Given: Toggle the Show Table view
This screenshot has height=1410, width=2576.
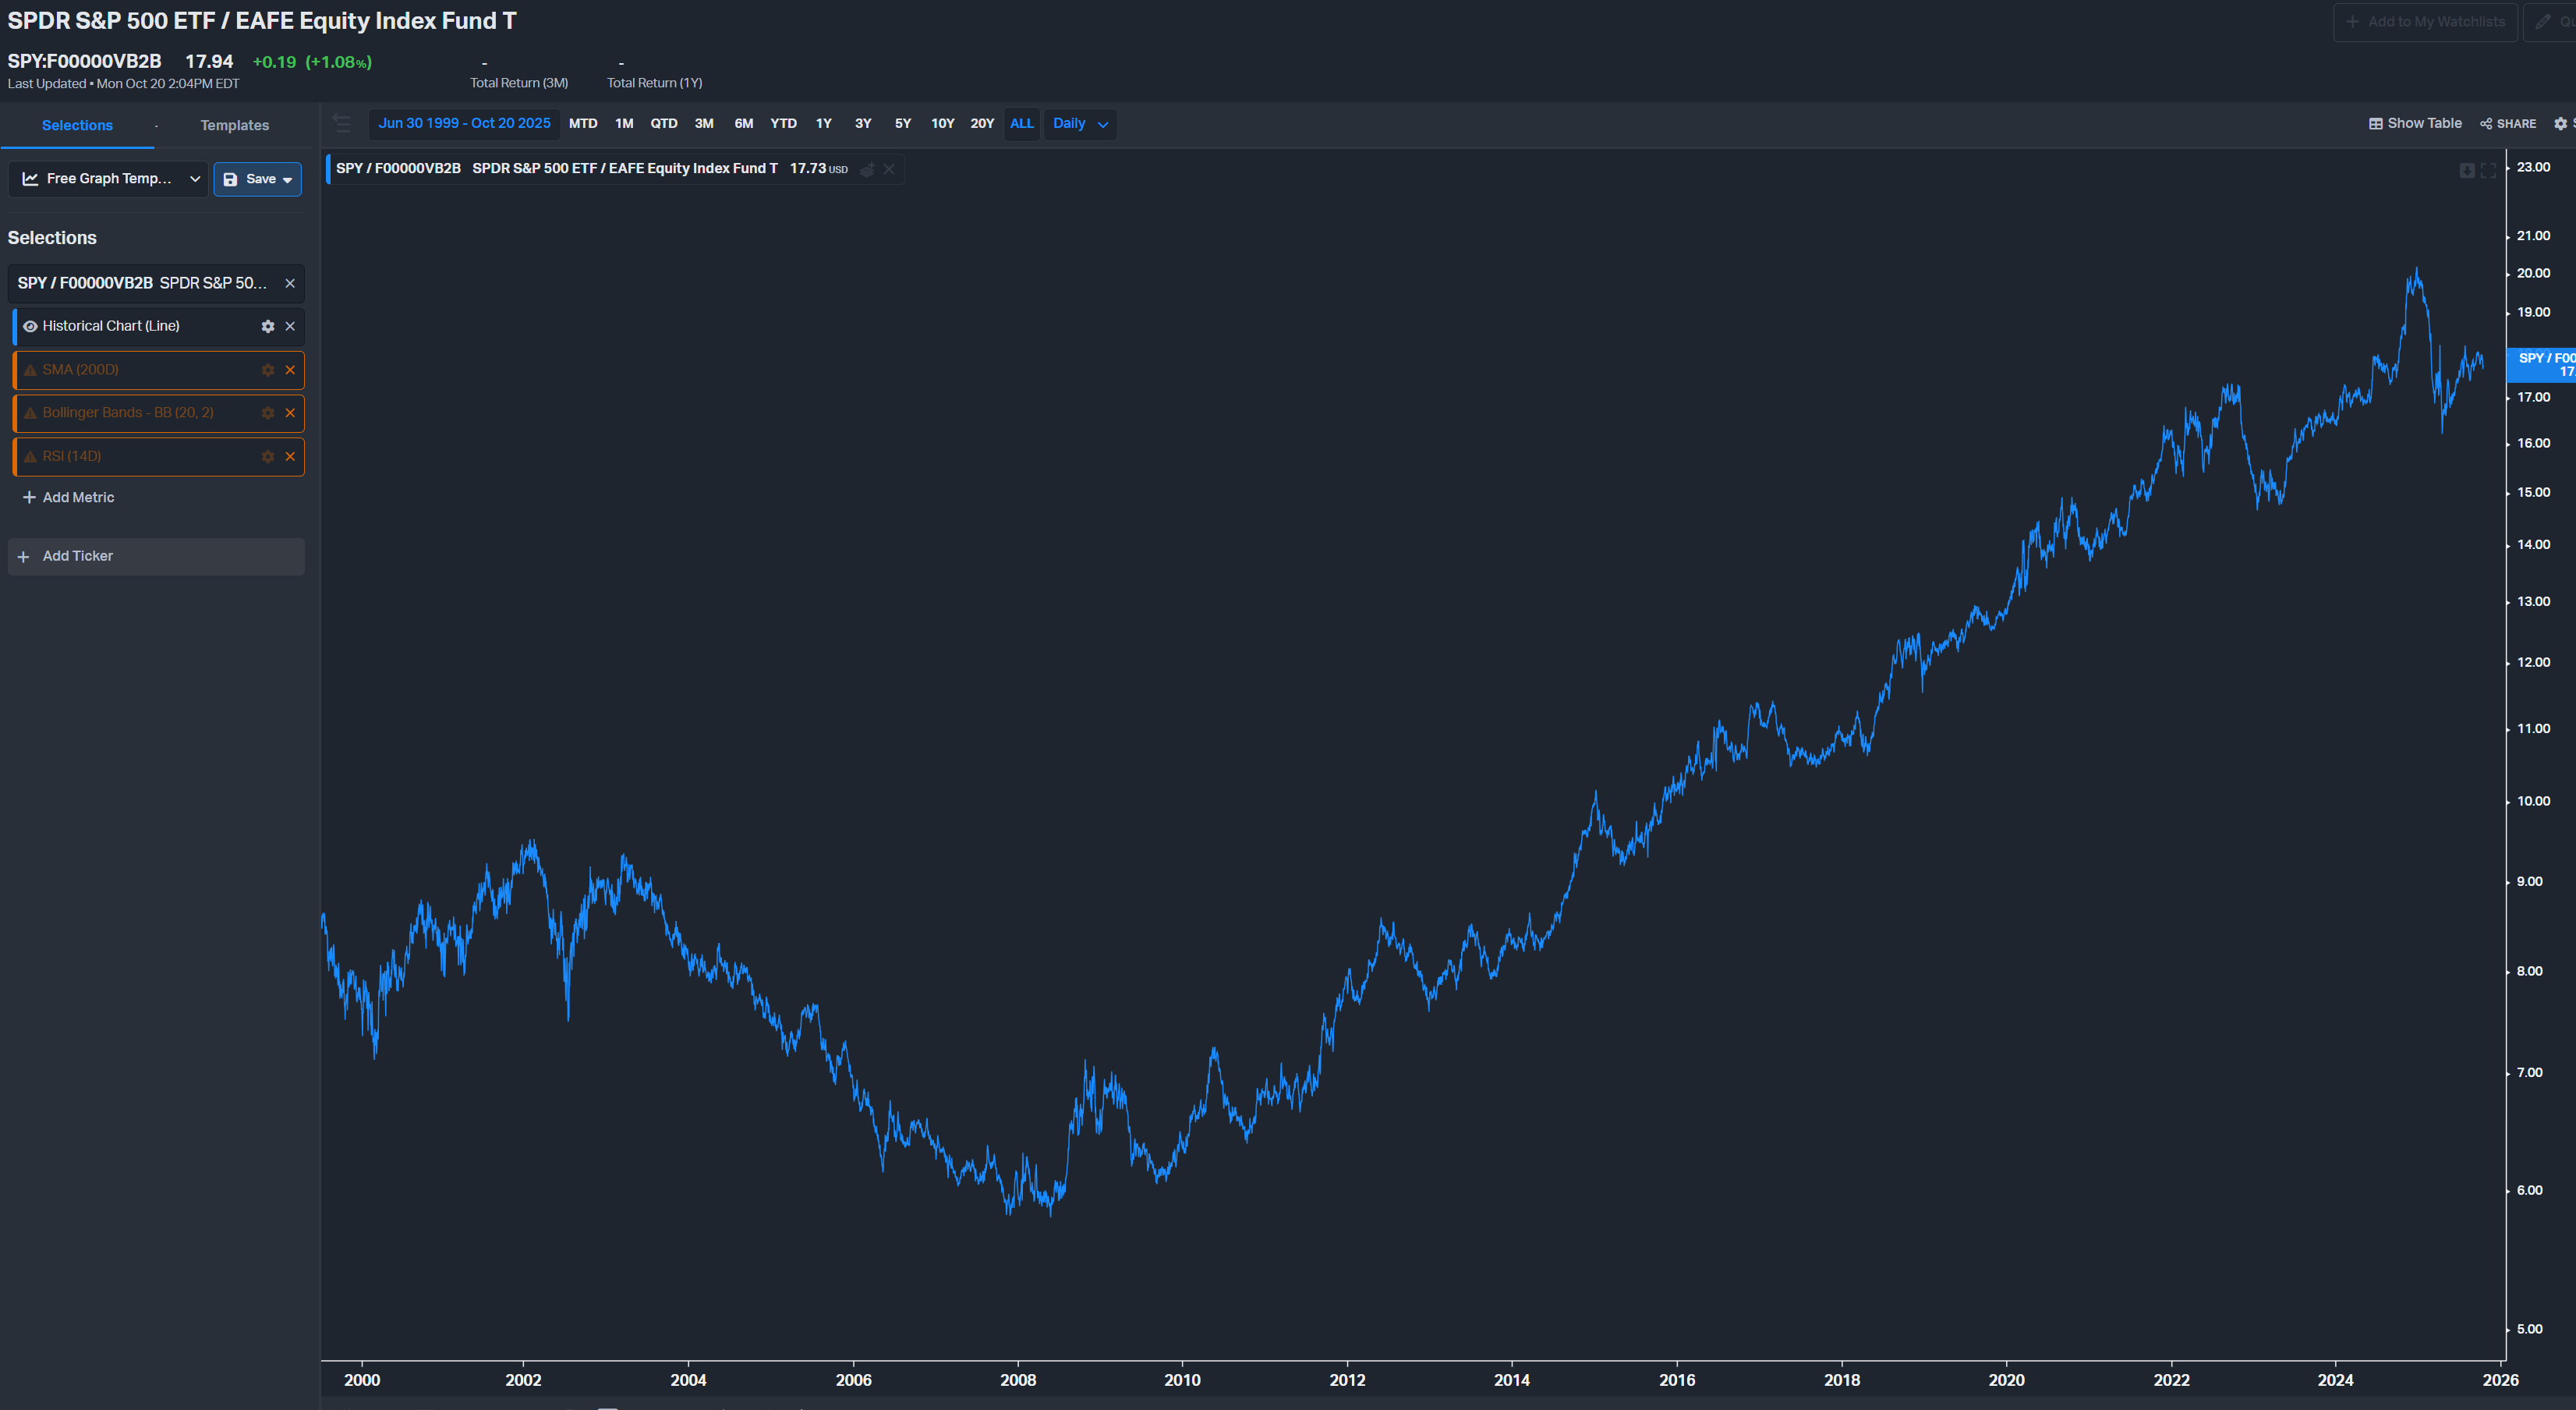Looking at the screenshot, I should 2415,124.
